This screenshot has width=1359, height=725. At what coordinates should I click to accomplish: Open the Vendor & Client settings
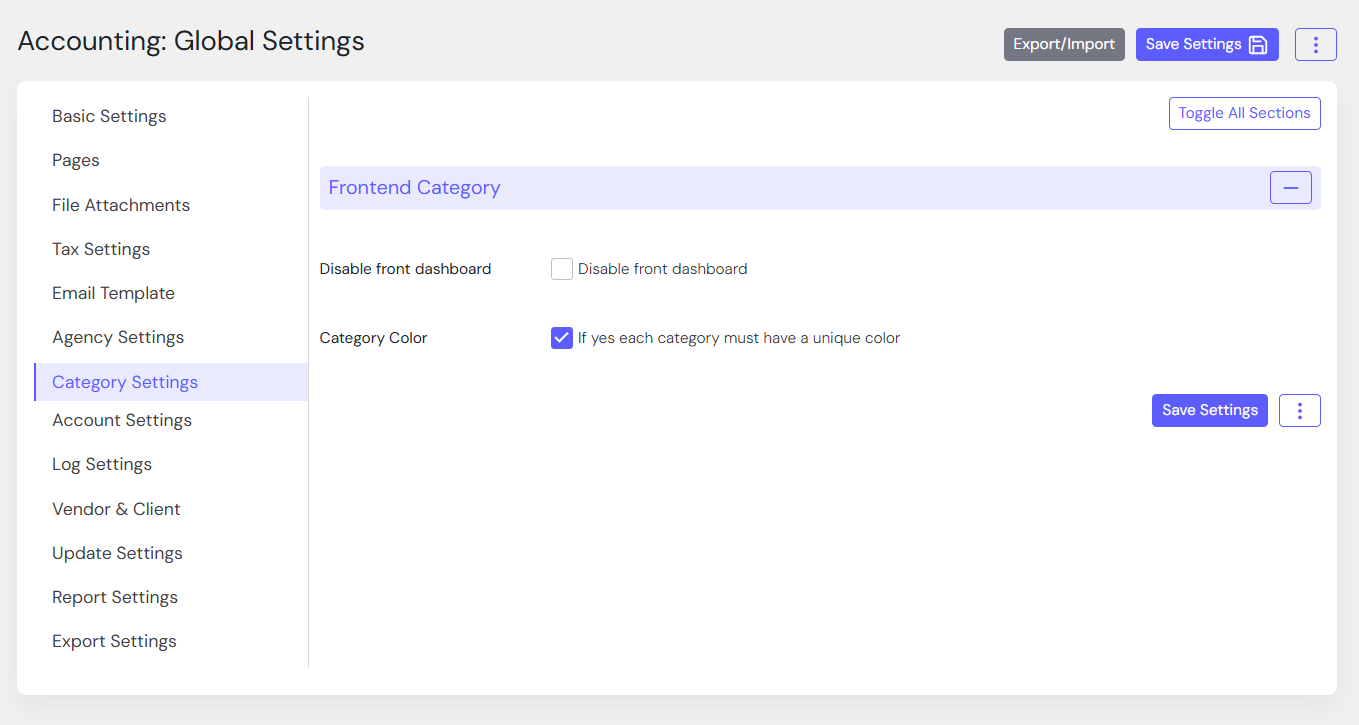(116, 509)
